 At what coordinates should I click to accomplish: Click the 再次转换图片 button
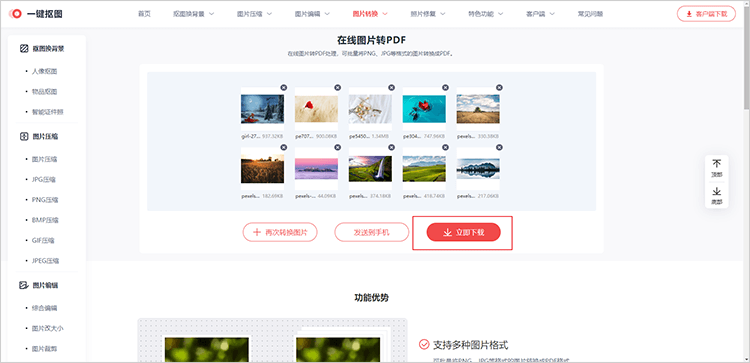pos(280,232)
